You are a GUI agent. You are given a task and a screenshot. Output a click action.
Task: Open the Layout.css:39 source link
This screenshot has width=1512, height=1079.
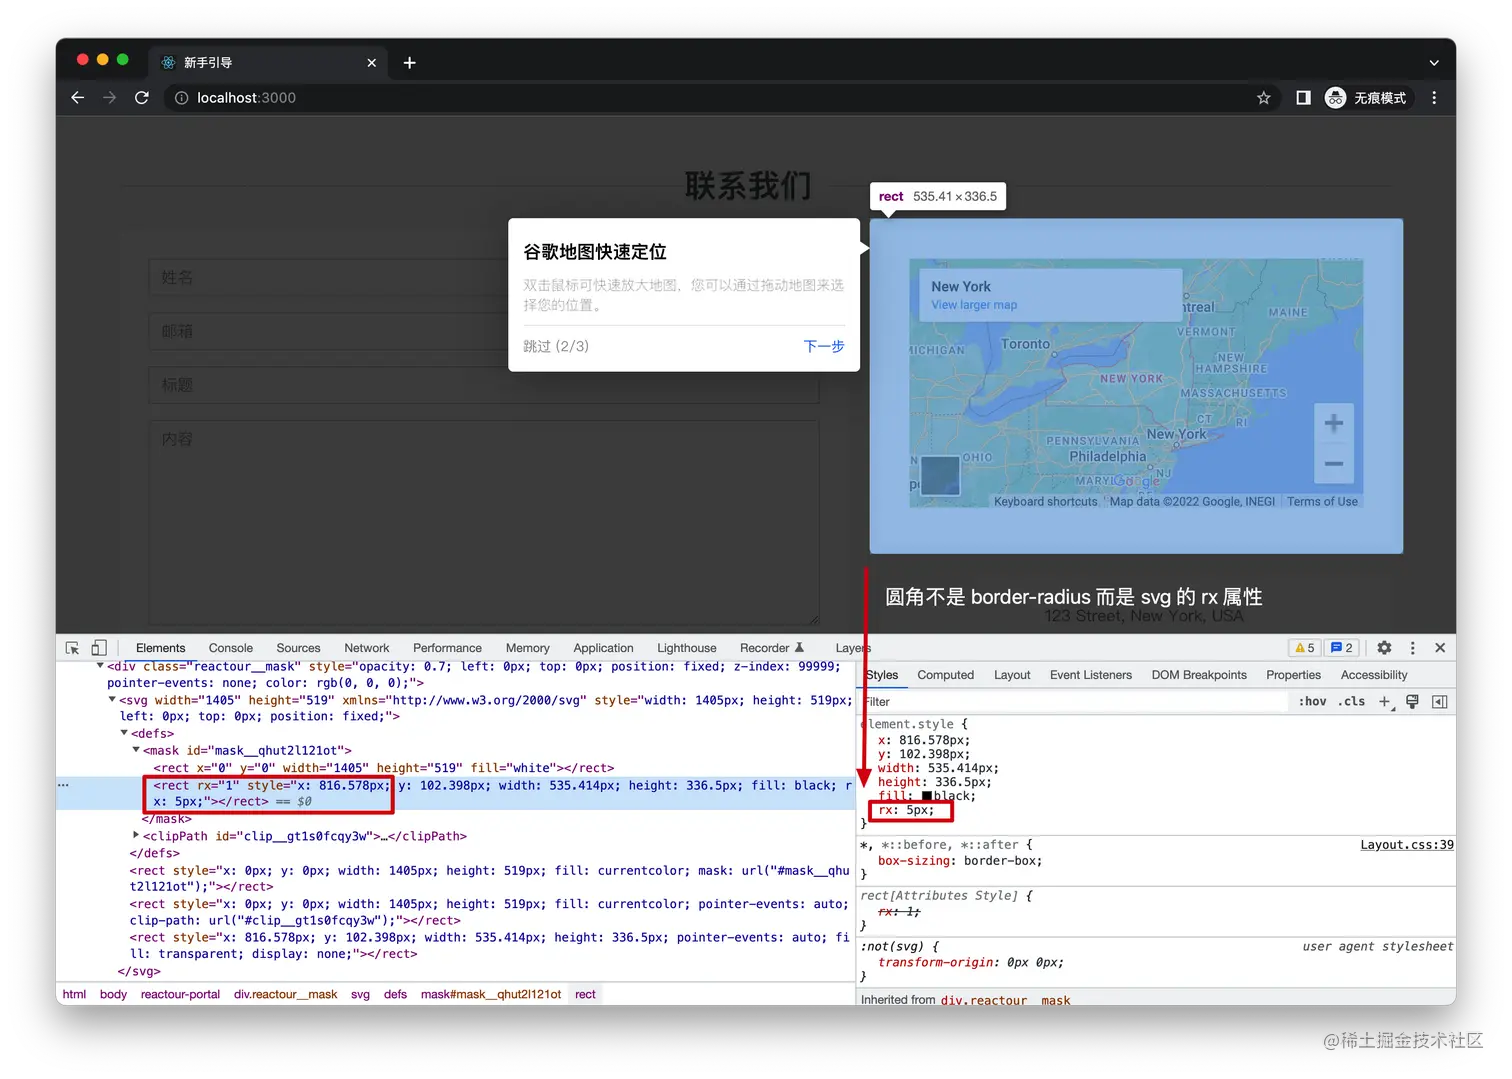(x=1407, y=845)
